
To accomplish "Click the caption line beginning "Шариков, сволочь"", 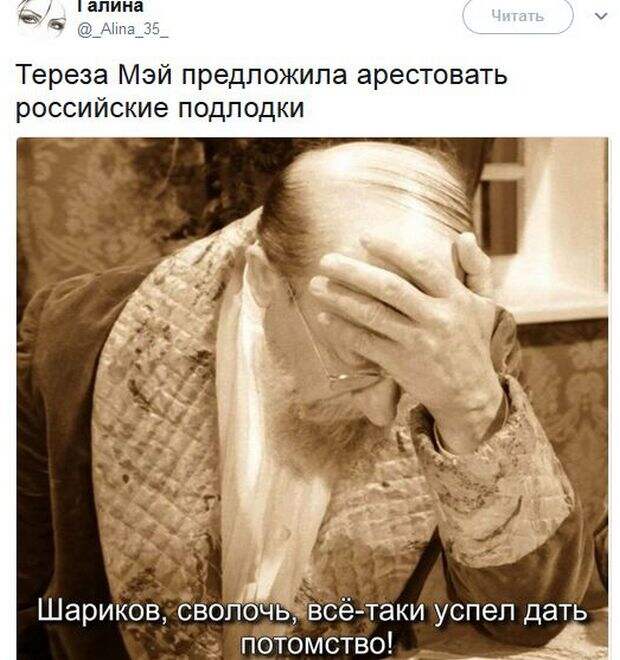I will (x=312, y=611).
